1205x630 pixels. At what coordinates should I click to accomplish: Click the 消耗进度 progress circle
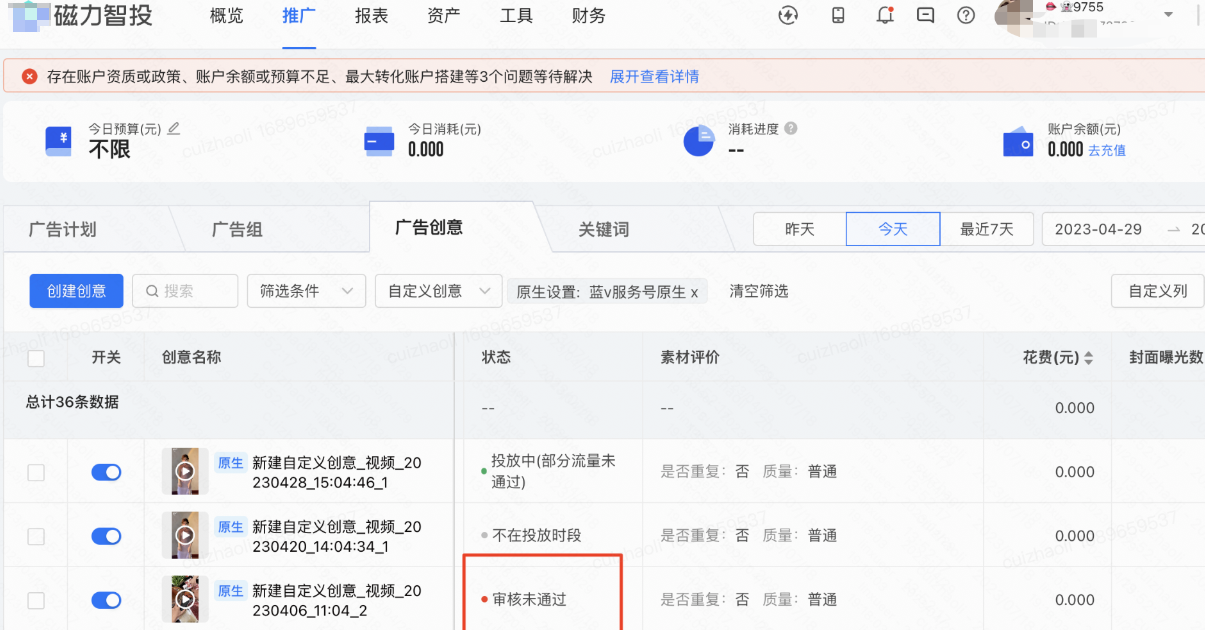point(699,140)
